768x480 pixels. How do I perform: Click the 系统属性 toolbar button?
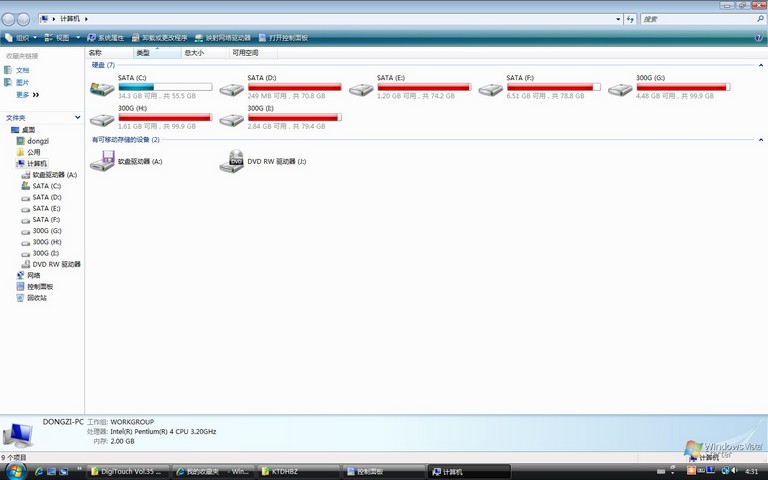[x=106, y=38]
